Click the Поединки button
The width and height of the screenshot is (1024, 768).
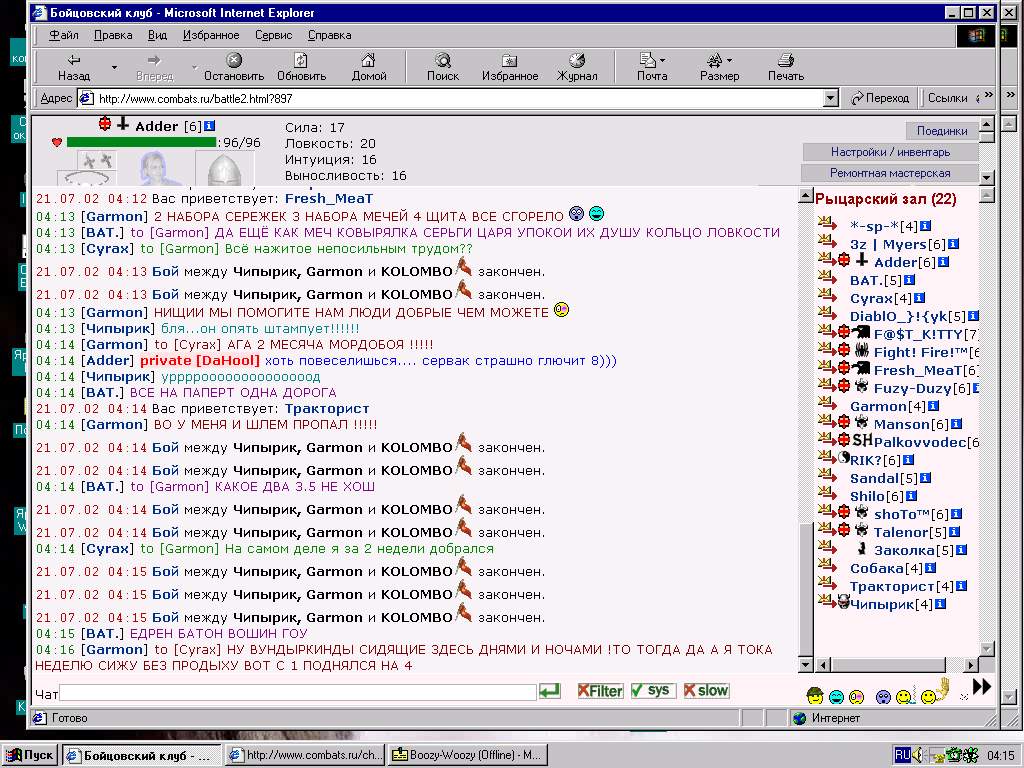(x=942, y=131)
